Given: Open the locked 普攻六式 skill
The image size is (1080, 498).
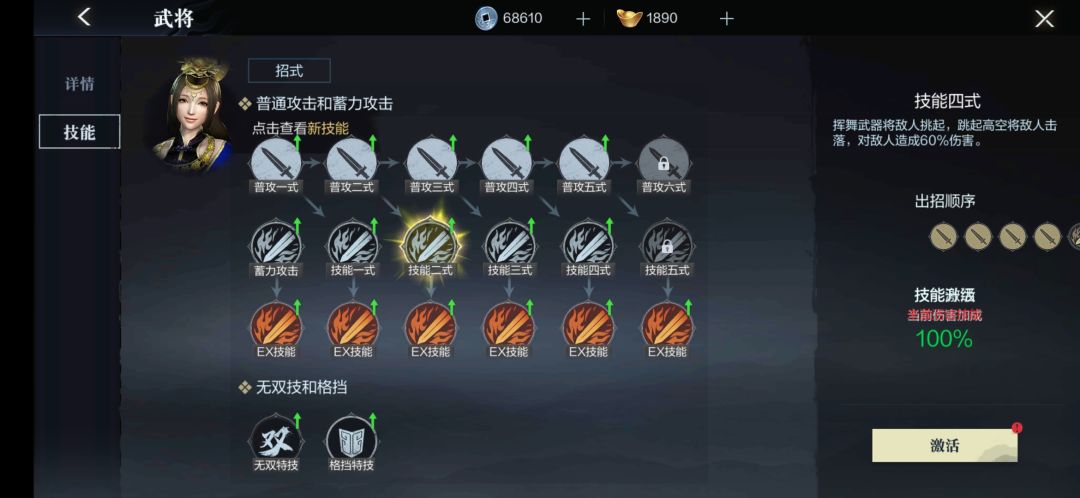Looking at the screenshot, I should point(664,163).
